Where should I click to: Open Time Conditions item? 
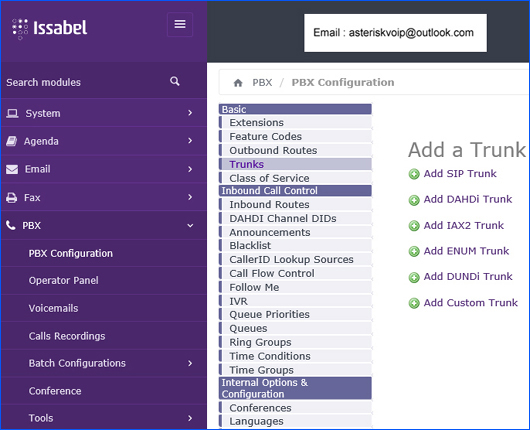coord(295,356)
